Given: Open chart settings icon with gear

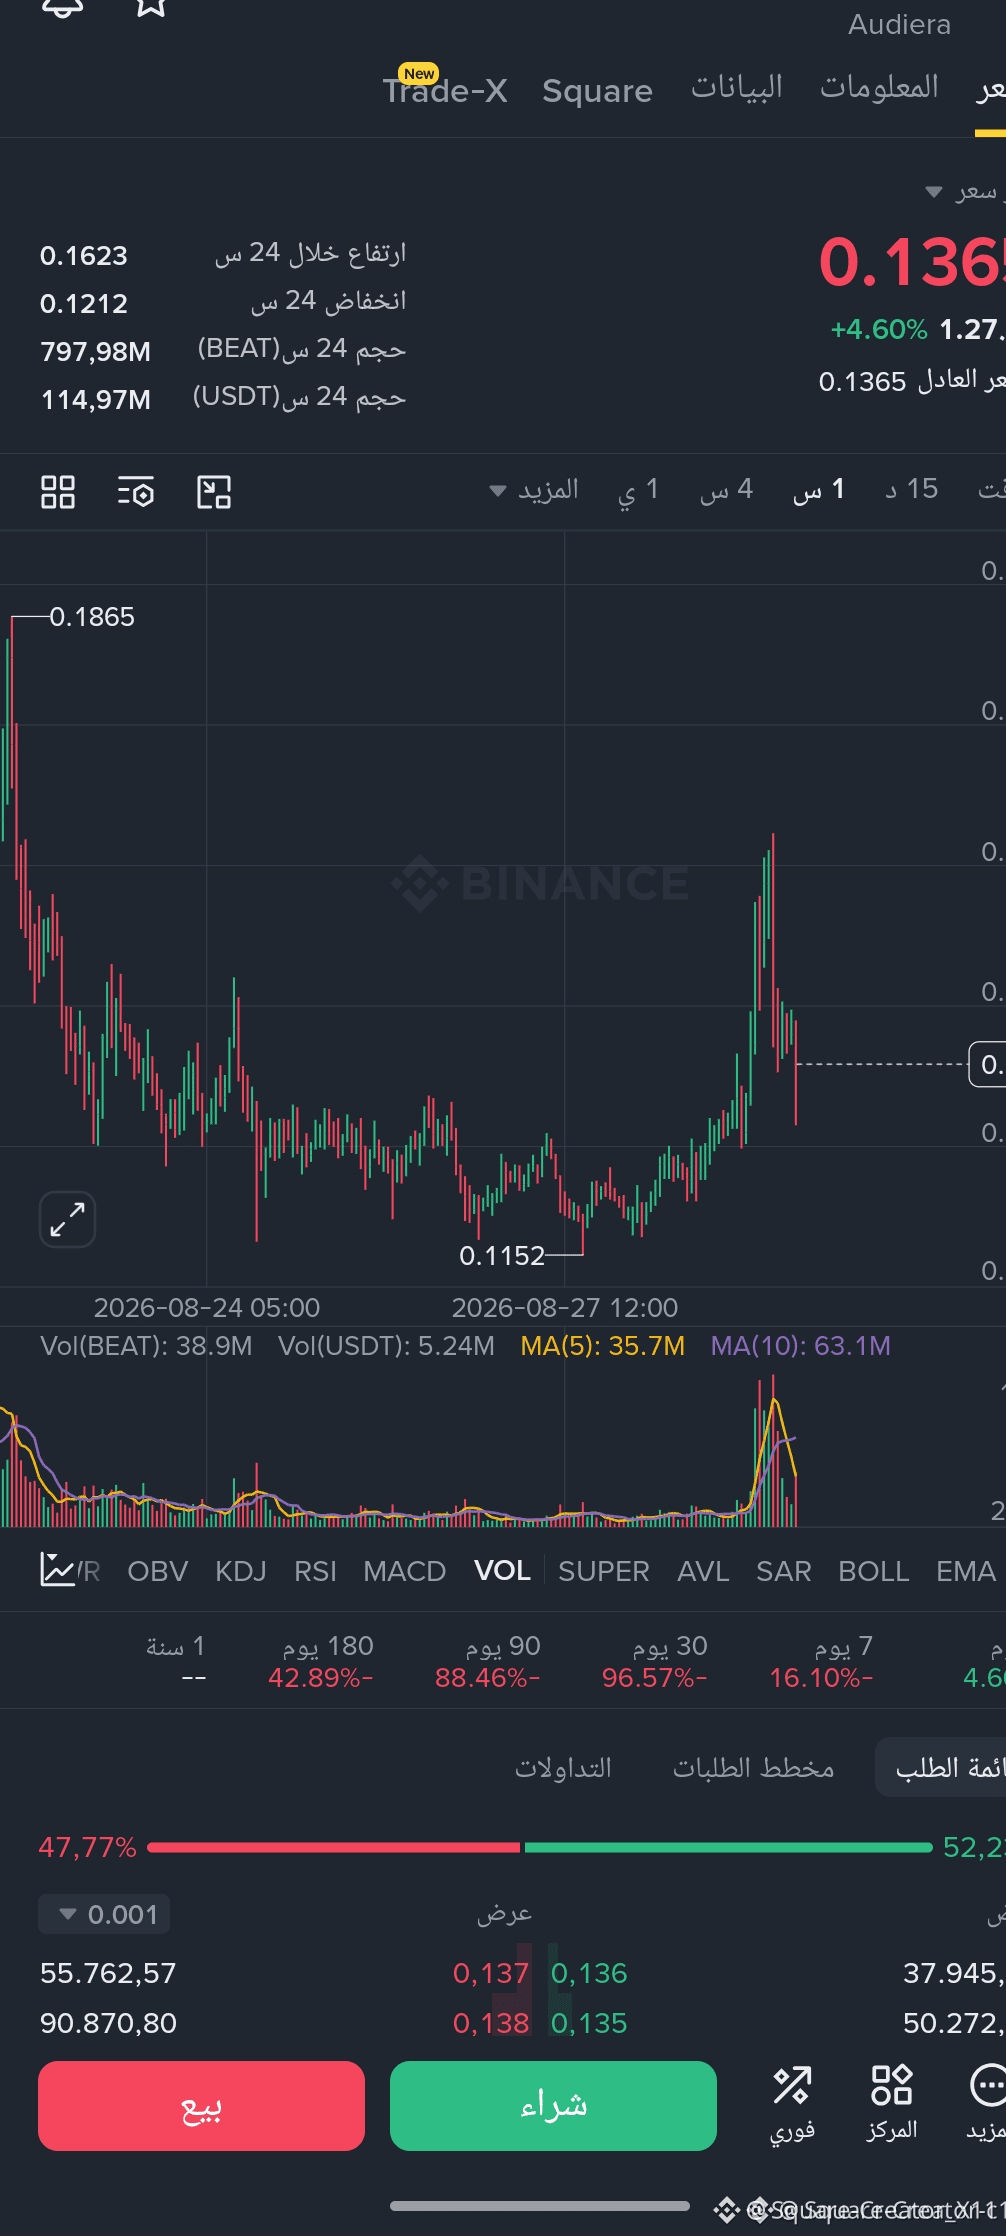Looking at the screenshot, I should click(x=136, y=492).
